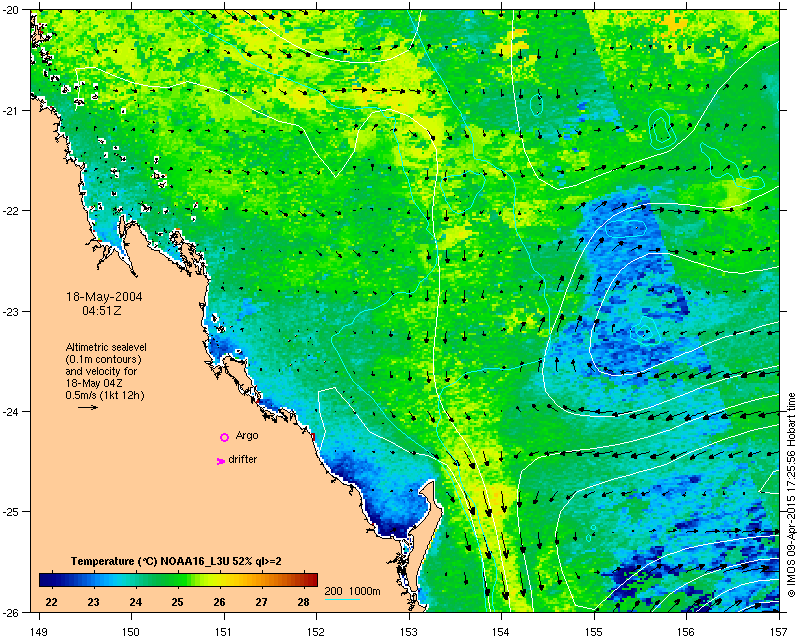Click the 155 longitude axis label
This screenshot has height=640, width=800.
coord(594,632)
